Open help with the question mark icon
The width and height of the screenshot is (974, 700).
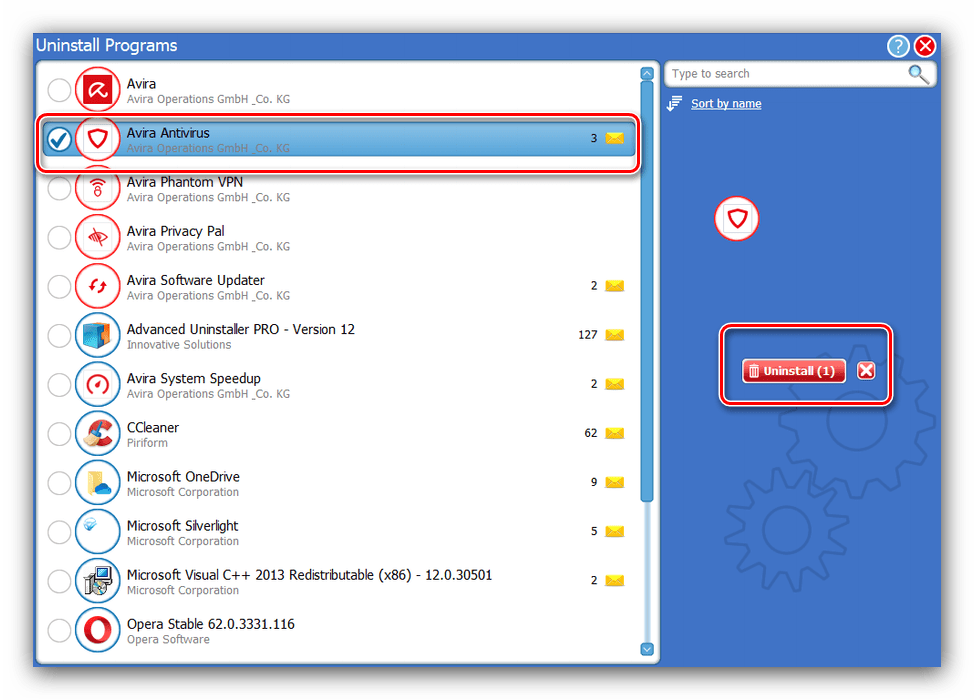pos(897,46)
